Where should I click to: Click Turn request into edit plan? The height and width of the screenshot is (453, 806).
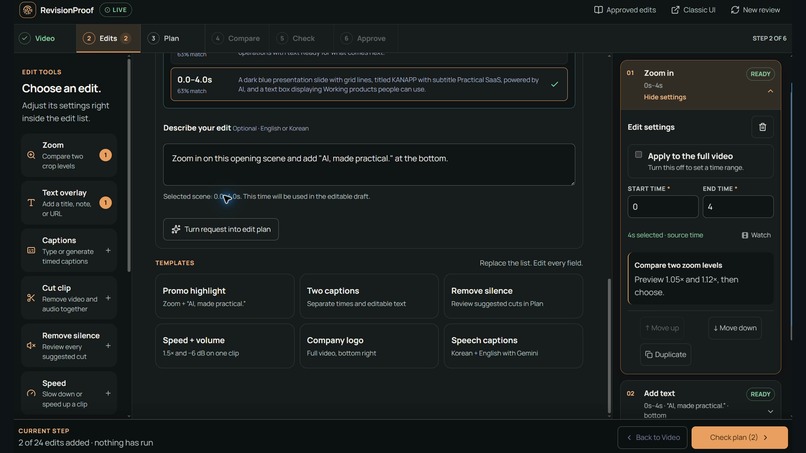click(221, 229)
